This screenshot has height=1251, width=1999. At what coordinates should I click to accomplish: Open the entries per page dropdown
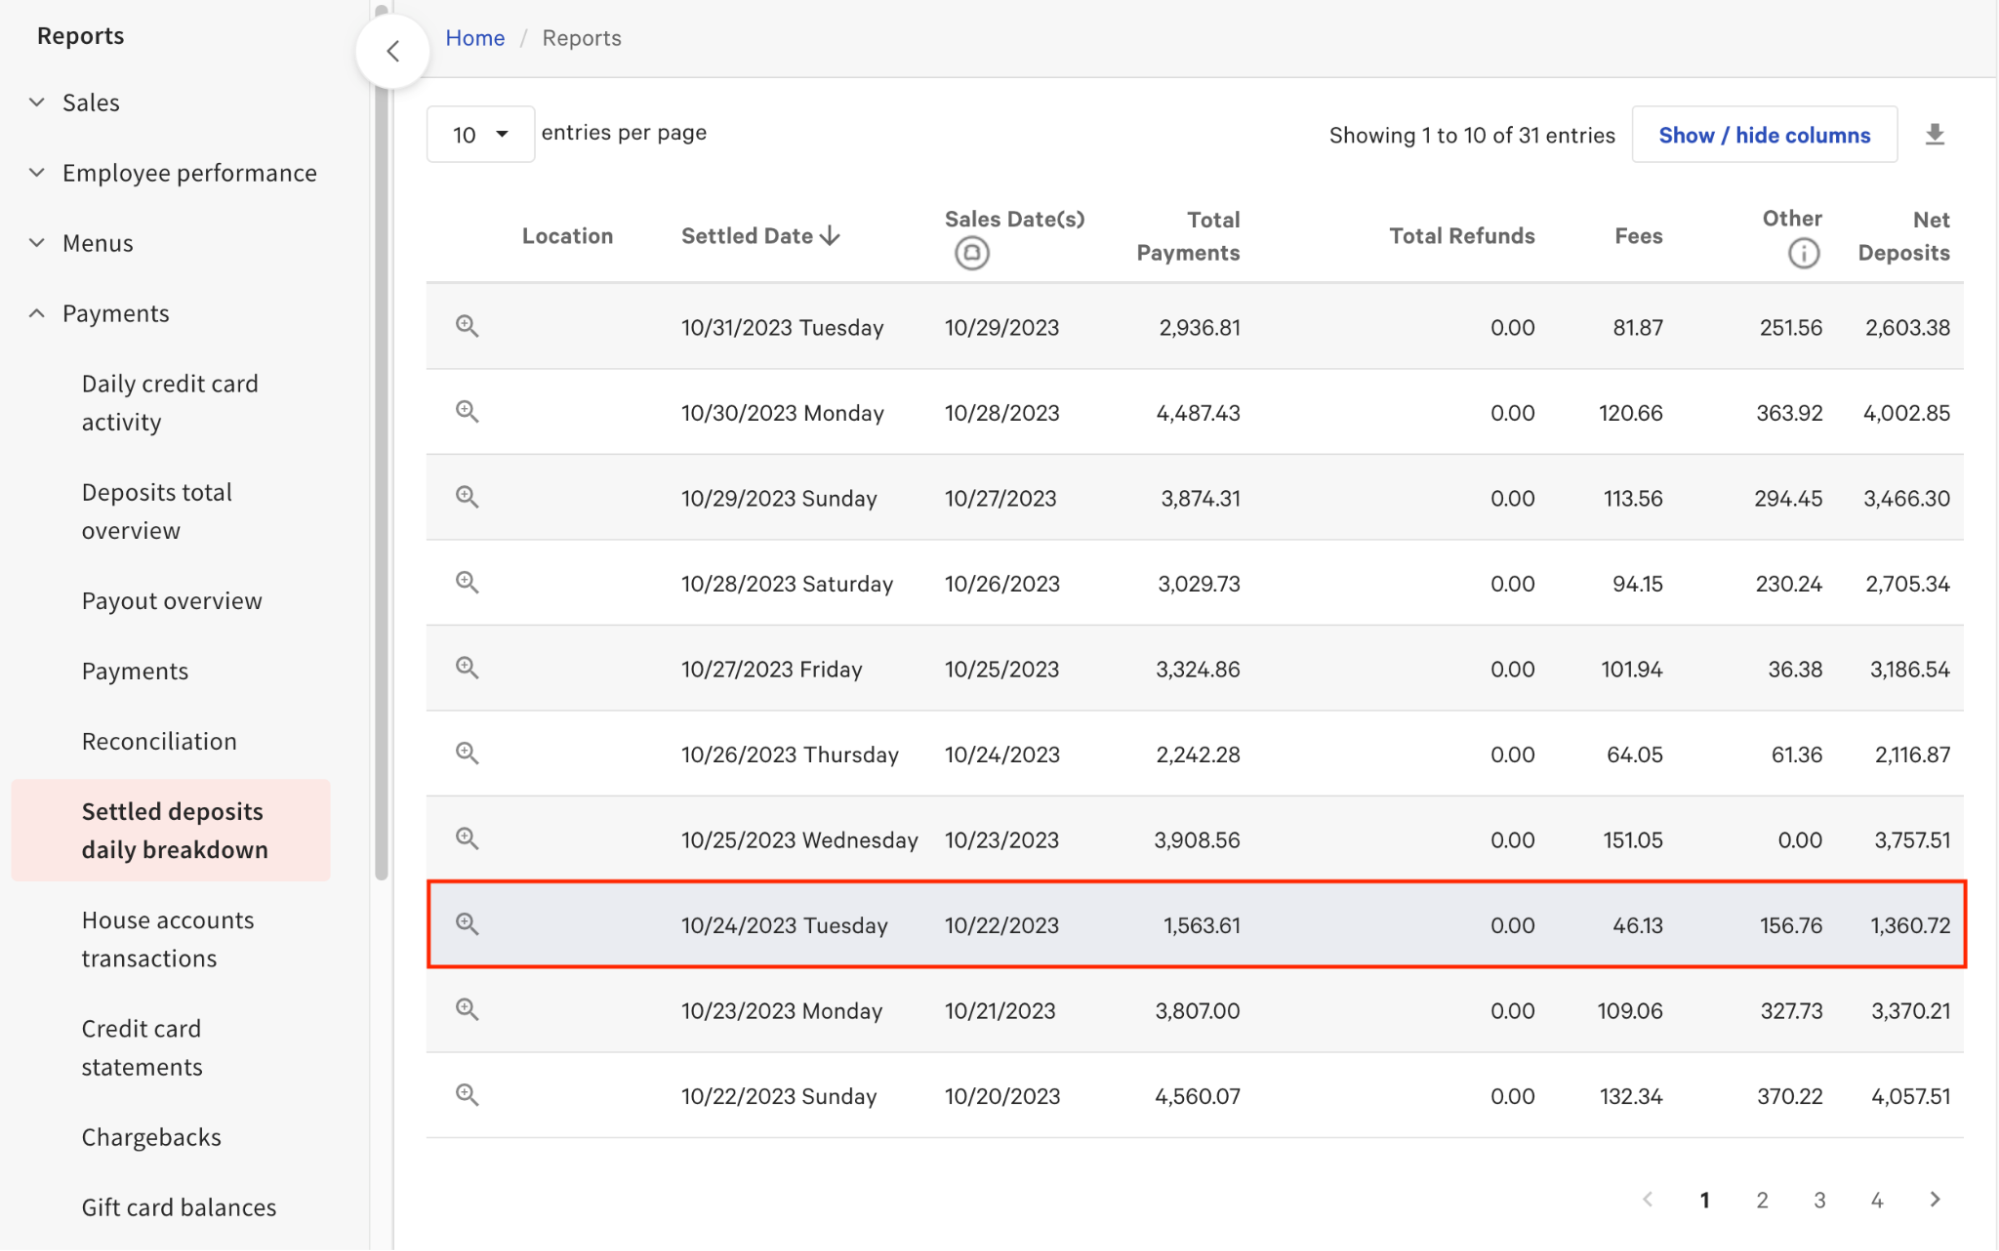point(480,134)
